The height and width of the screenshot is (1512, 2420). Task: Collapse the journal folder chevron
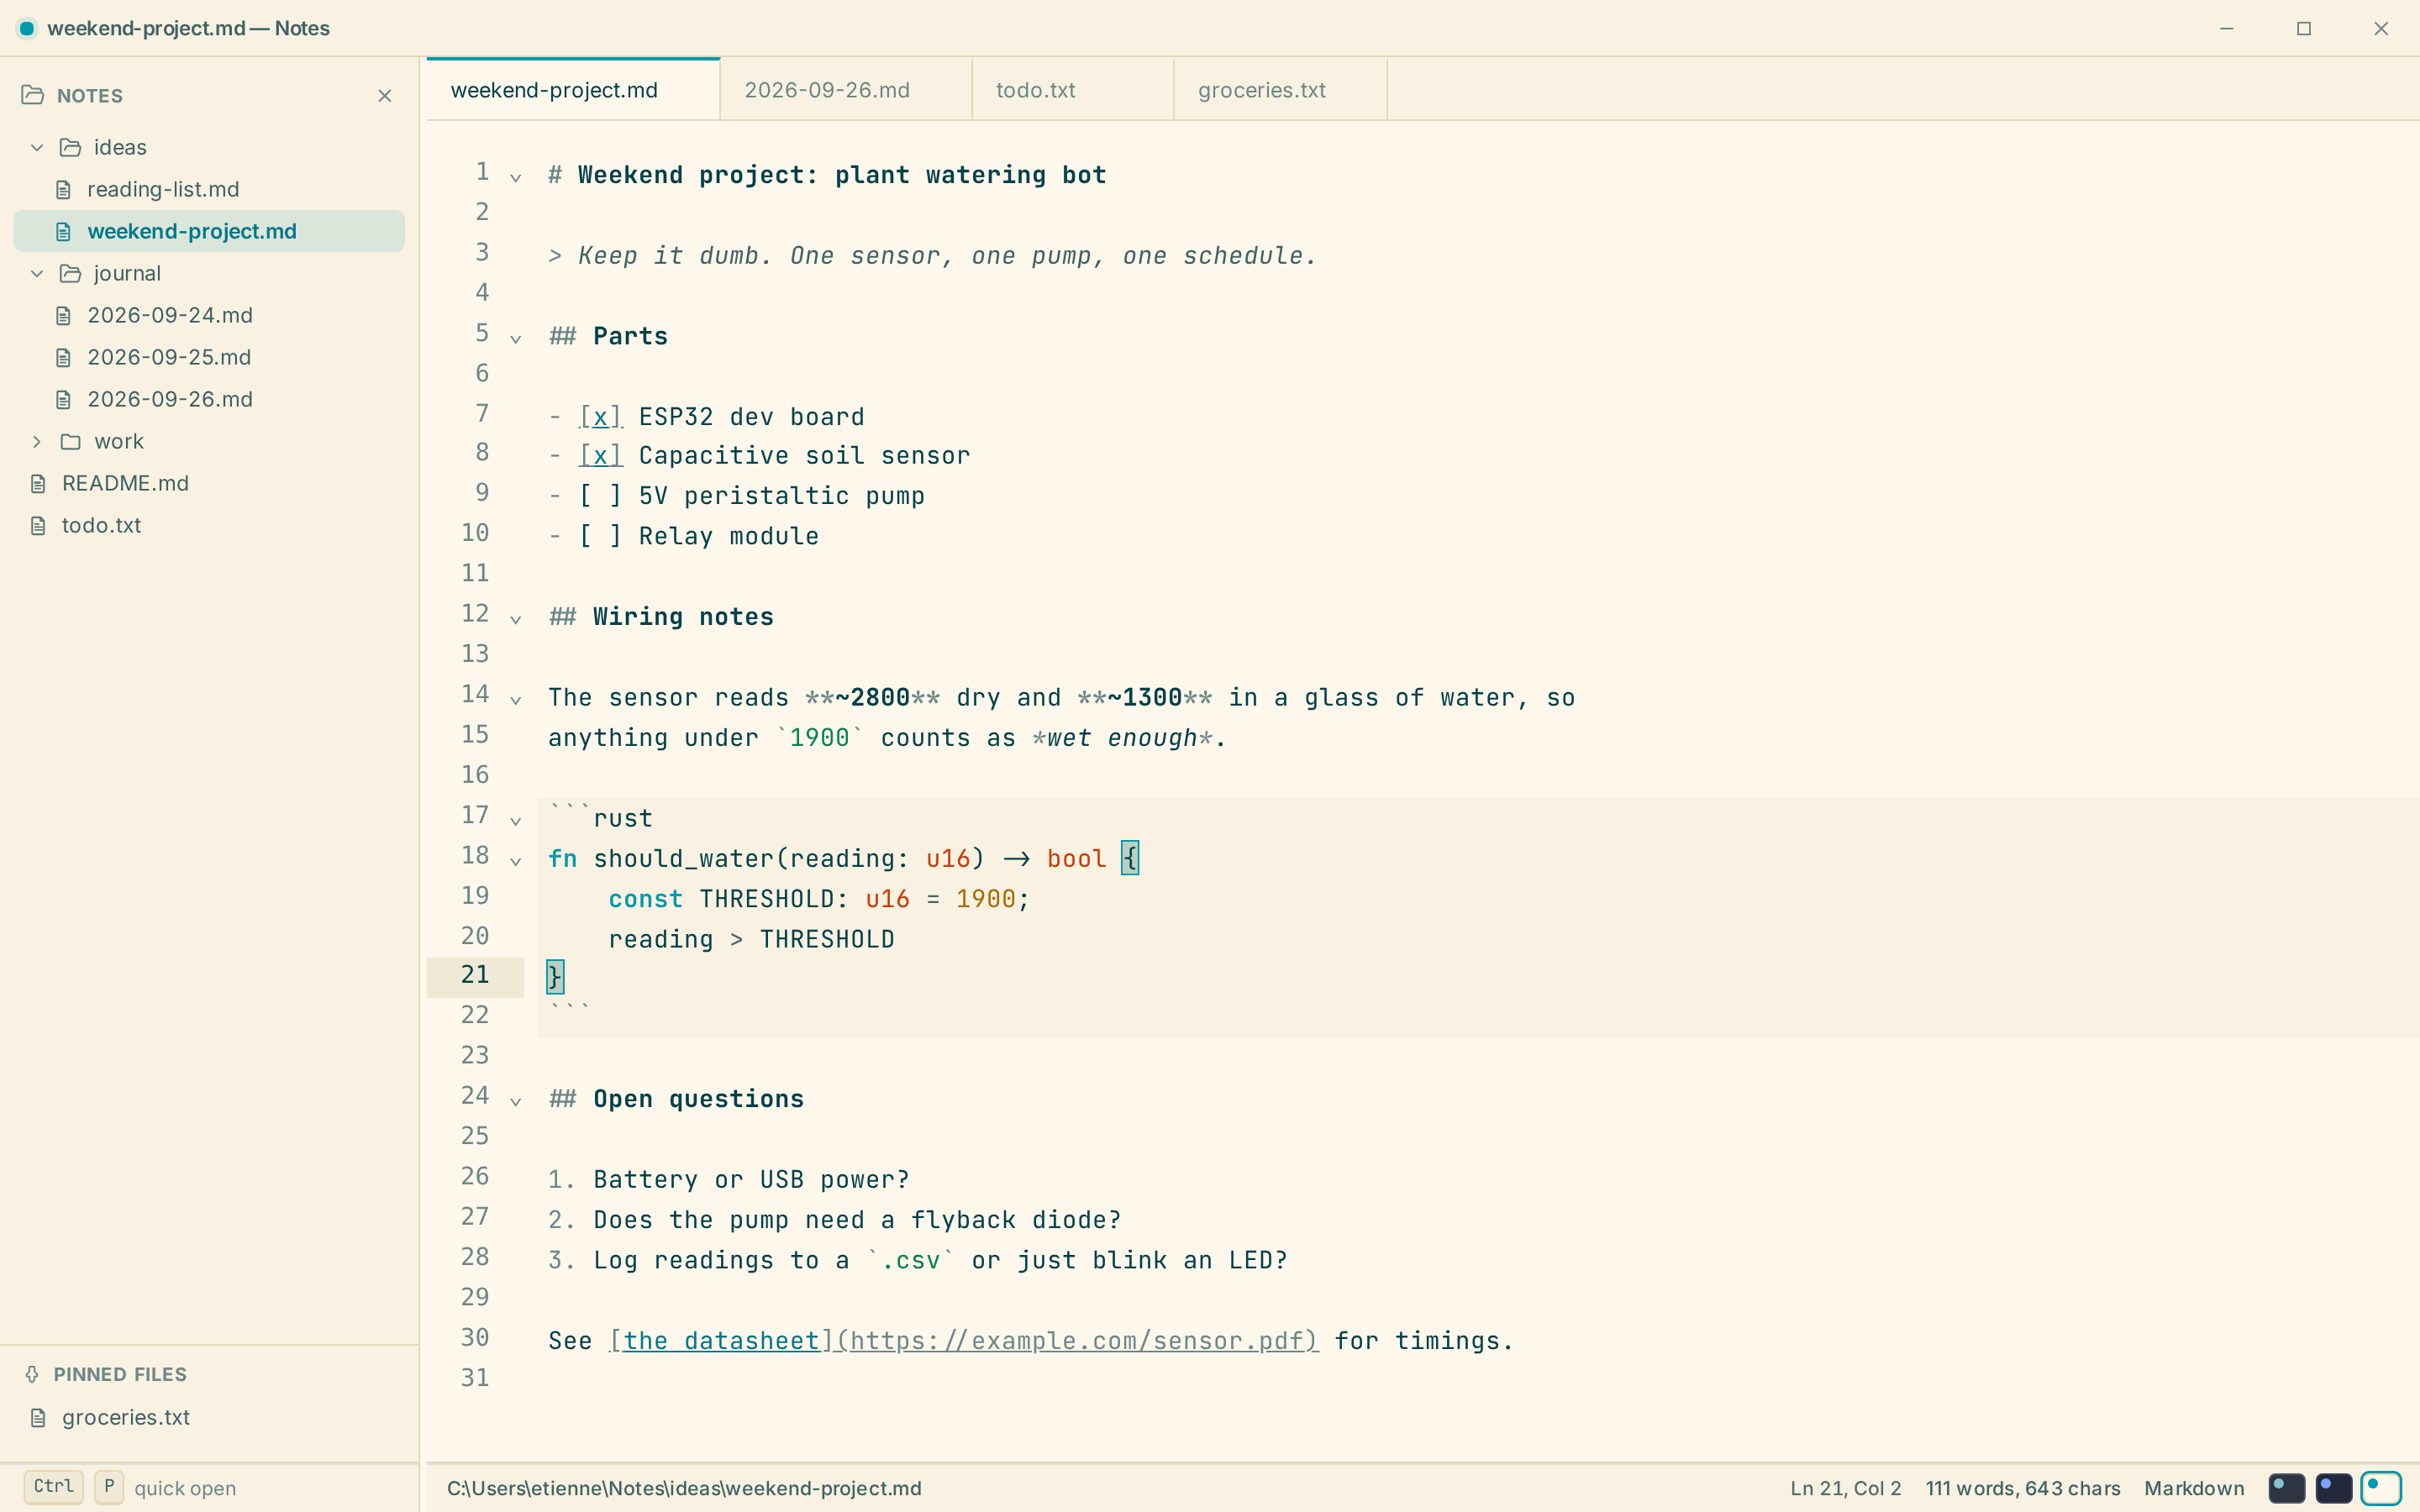[x=37, y=273]
